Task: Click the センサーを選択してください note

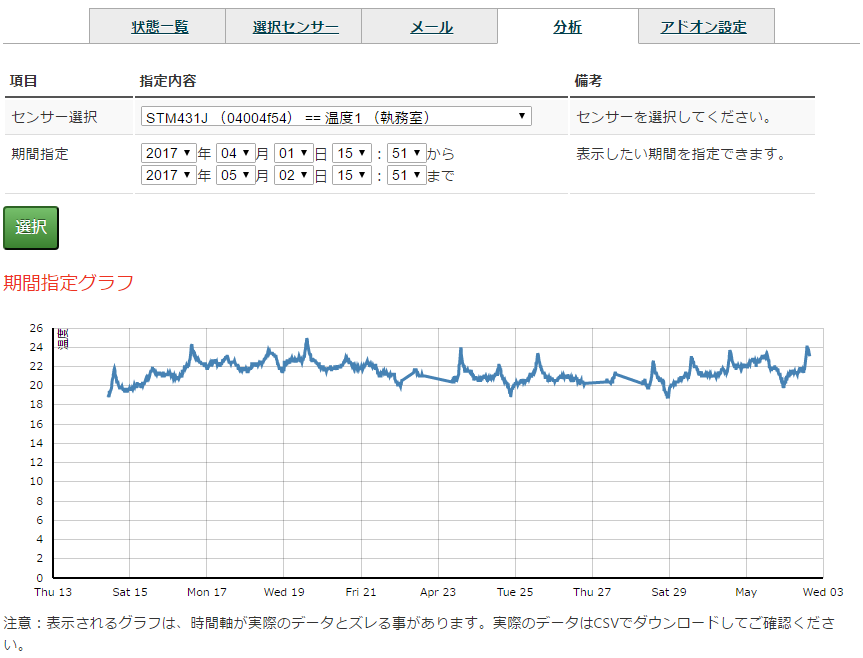Action: click(675, 117)
